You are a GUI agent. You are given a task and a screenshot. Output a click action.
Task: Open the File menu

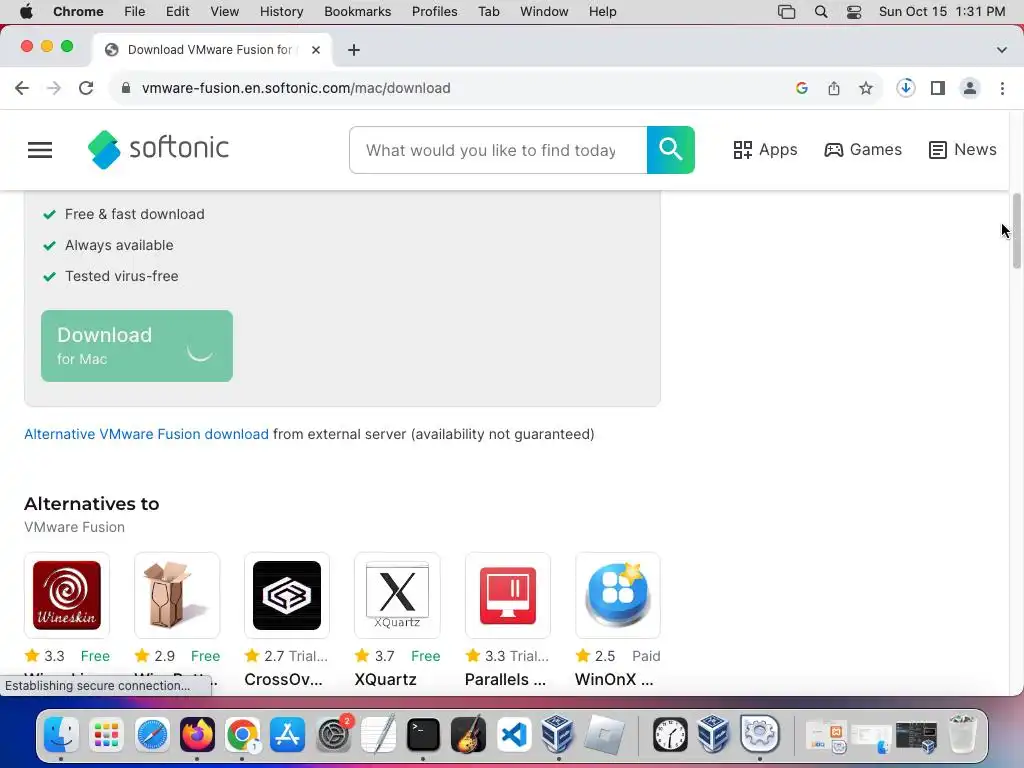coord(135,12)
